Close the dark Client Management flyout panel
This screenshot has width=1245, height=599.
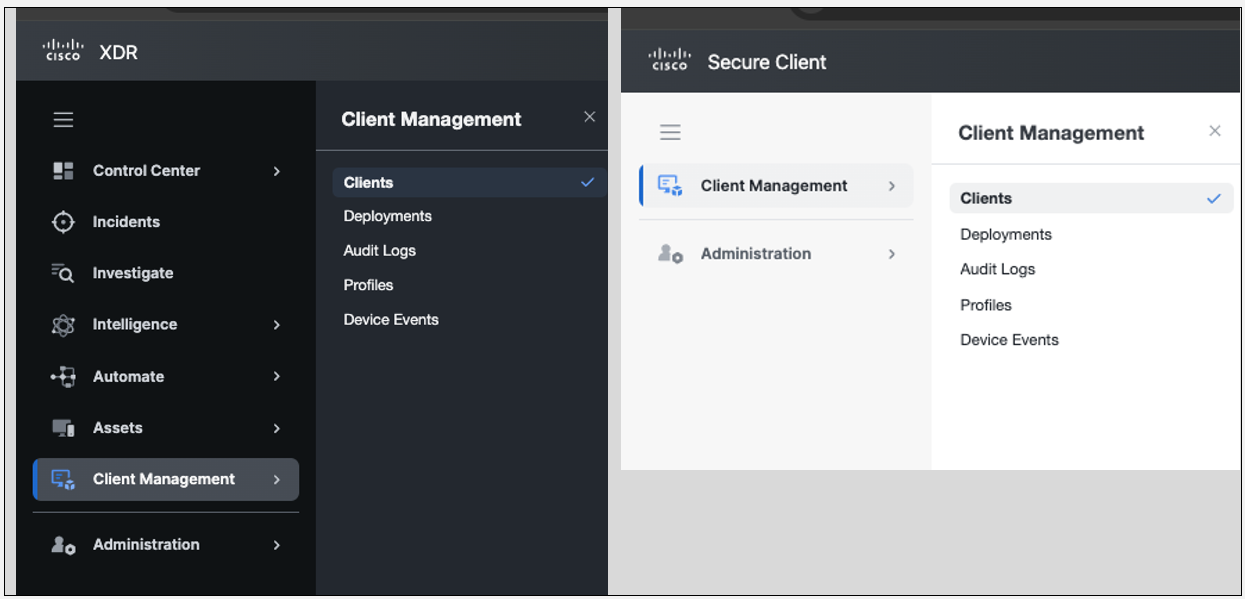click(x=589, y=117)
